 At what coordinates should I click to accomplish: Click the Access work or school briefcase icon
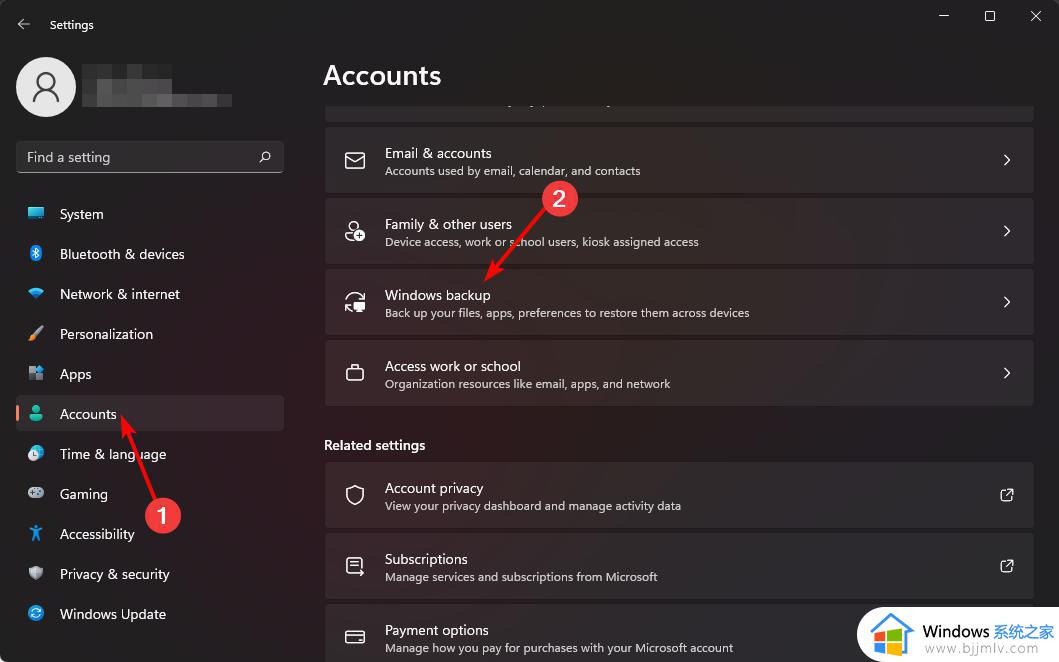coord(355,373)
